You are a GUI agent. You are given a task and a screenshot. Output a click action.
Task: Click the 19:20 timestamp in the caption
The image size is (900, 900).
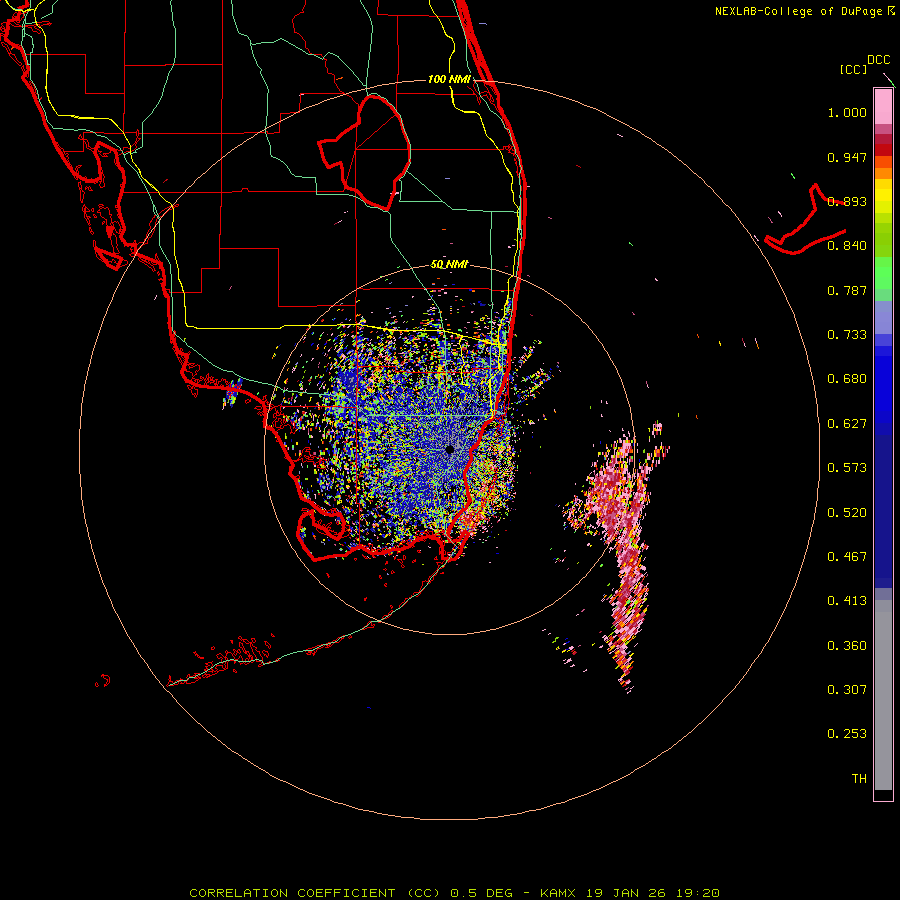[x=698, y=893]
